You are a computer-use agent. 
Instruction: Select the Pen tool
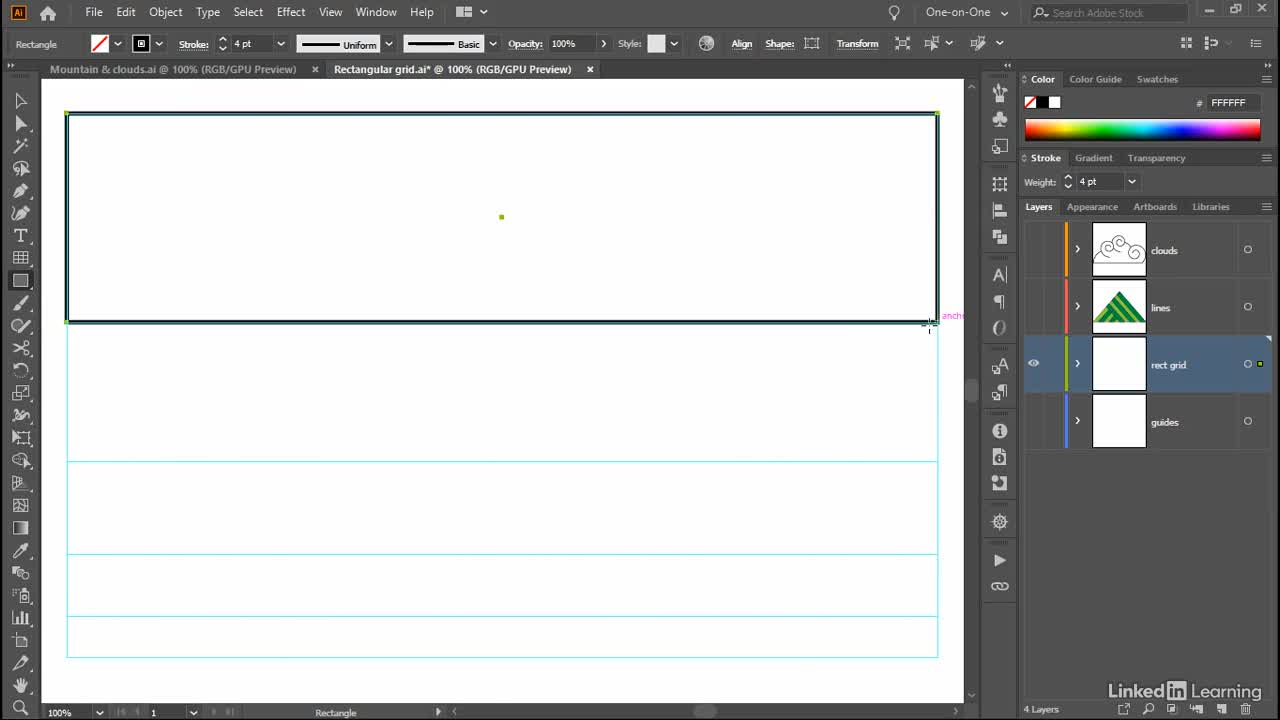(20, 191)
